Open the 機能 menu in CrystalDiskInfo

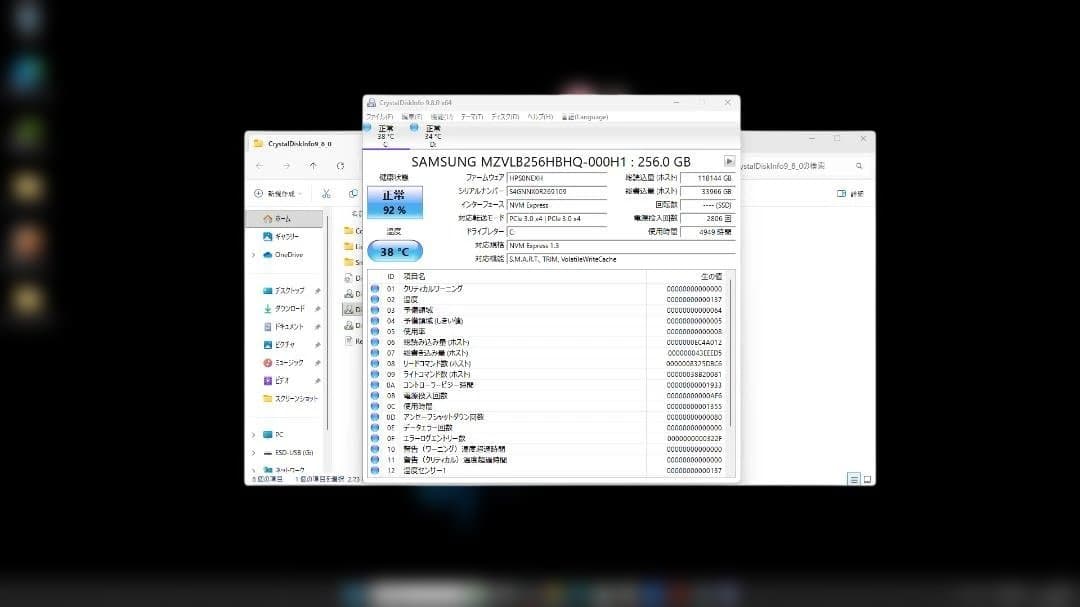(442, 117)
